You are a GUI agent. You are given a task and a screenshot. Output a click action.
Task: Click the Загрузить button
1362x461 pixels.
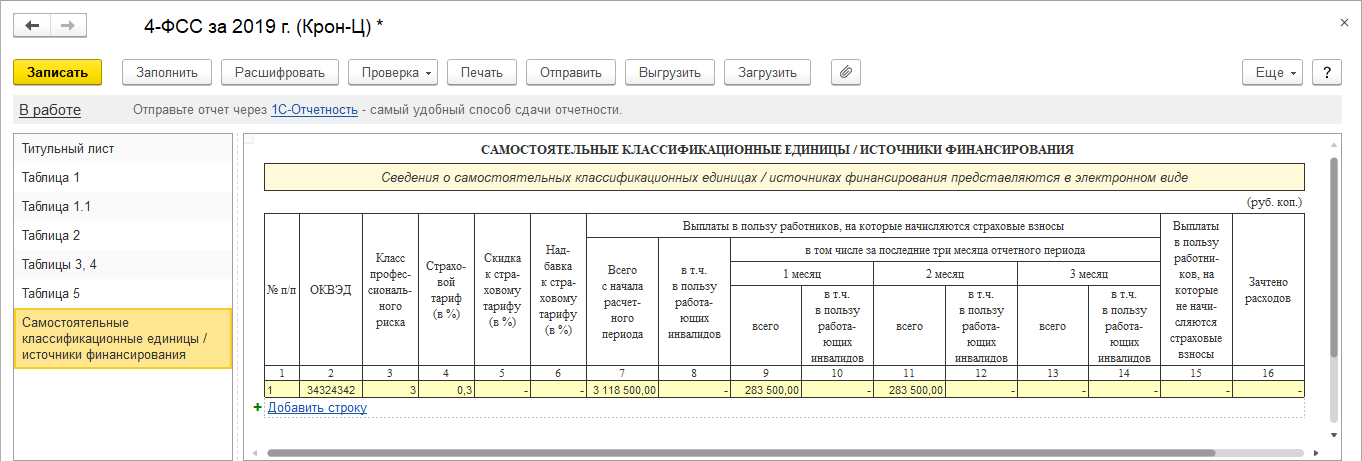coord(767,72)
